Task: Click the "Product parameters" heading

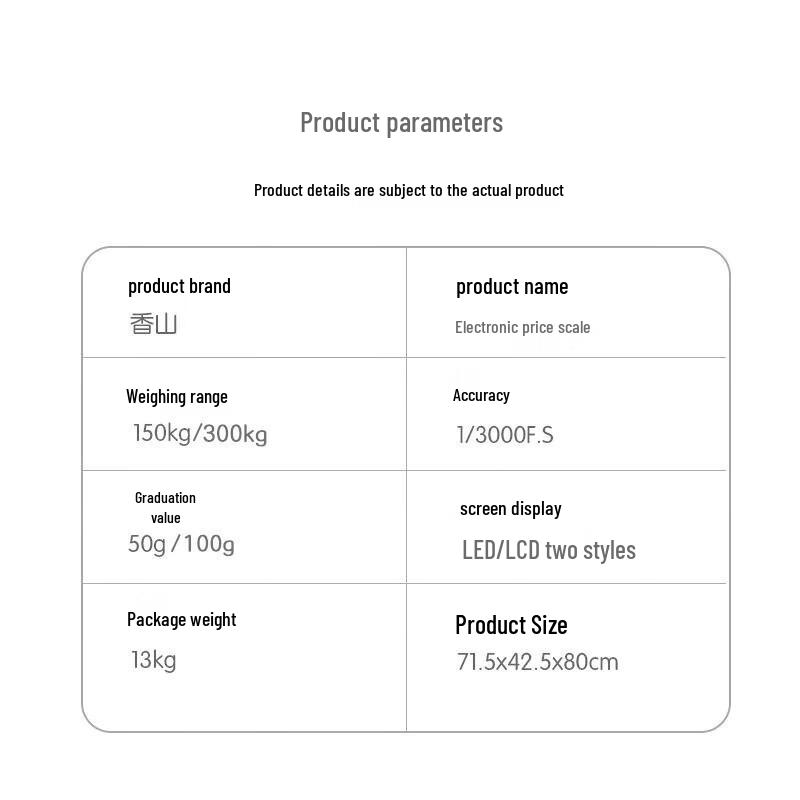Action: coord(401,122)
